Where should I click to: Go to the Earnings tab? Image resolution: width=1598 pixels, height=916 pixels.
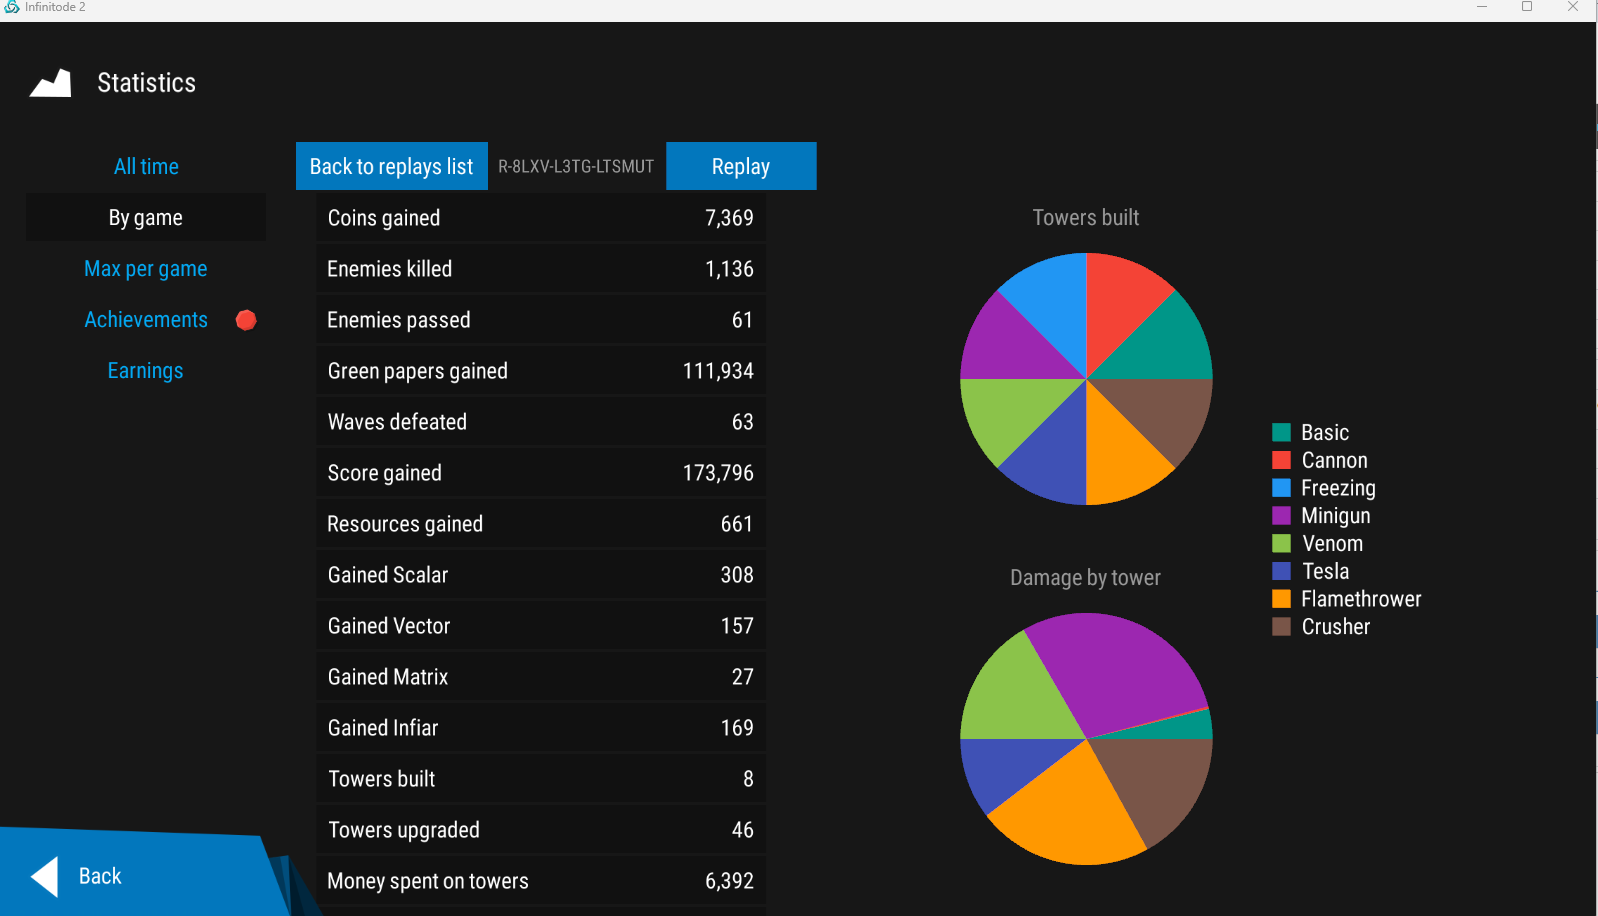[x=146, y=371]
